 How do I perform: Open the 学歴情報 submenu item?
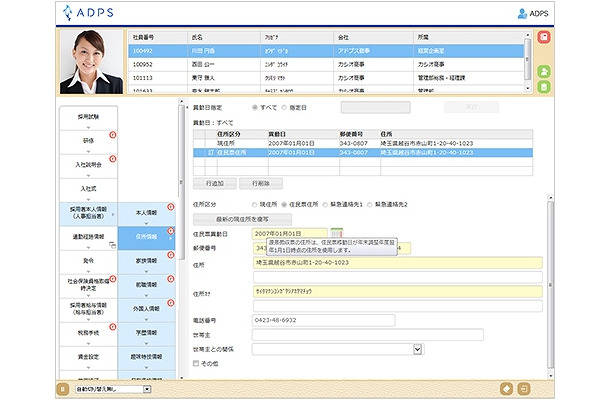[x=146, y=334]
